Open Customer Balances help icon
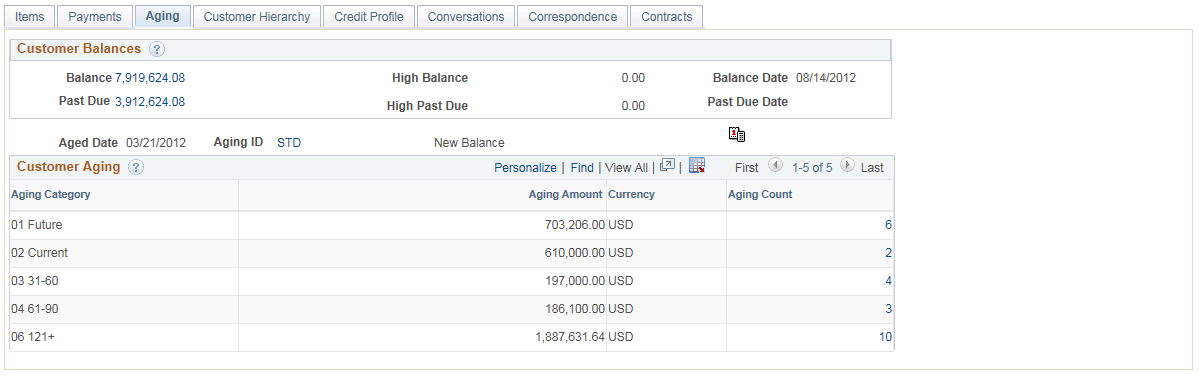This screenshot has width=1199, height=376. point(157,50)
